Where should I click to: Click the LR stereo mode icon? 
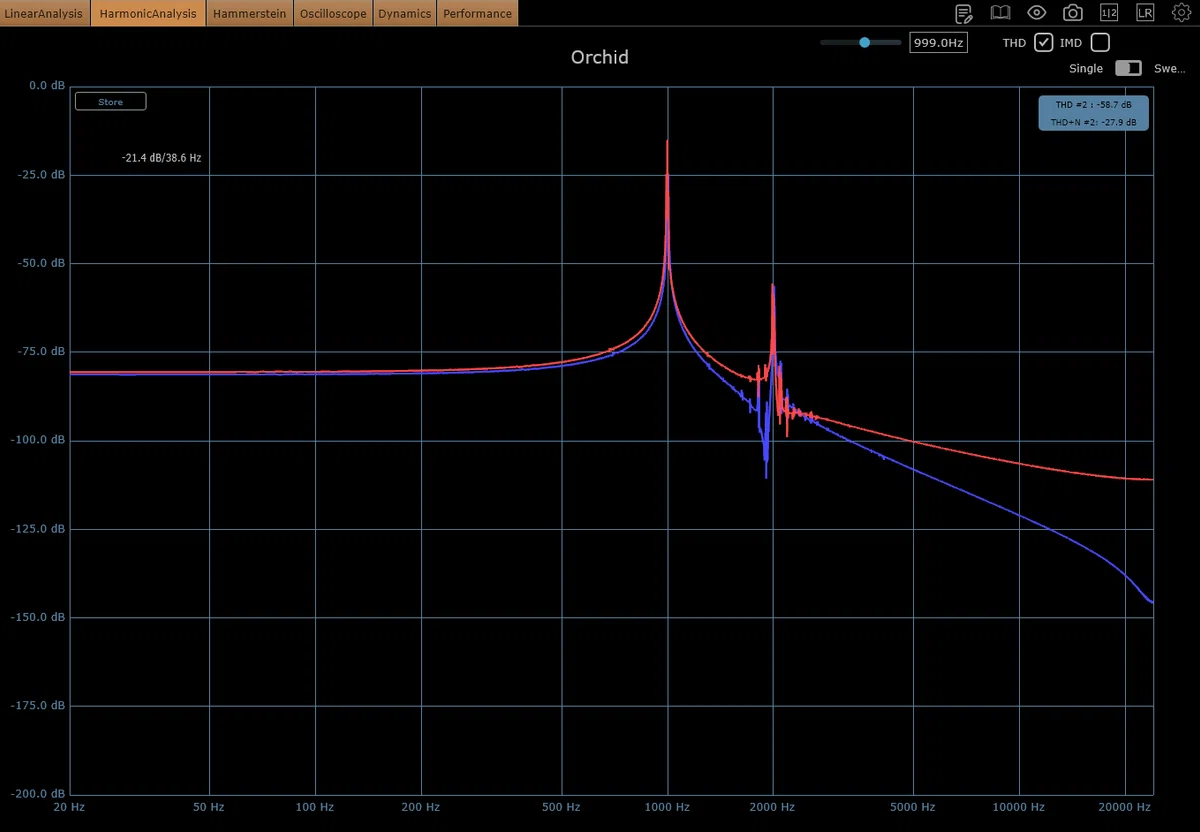(1145, 13)
